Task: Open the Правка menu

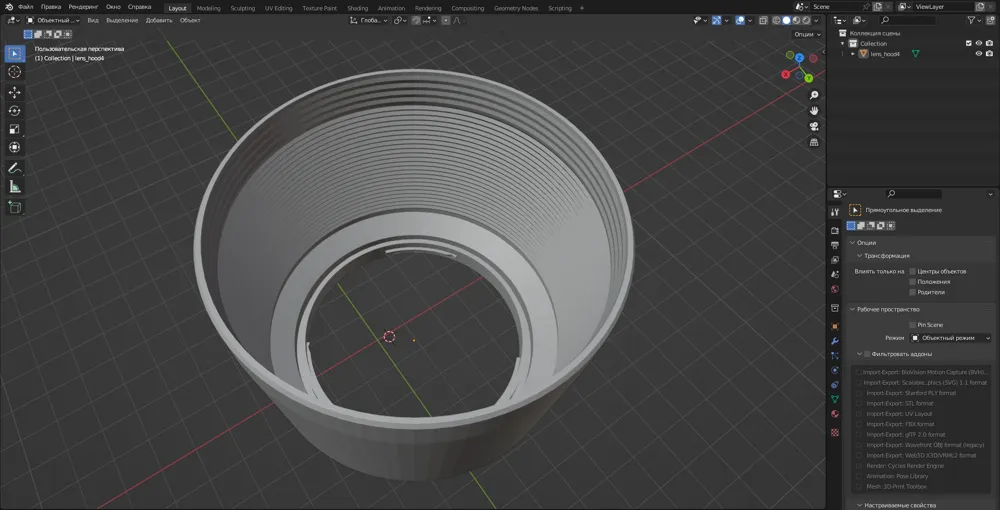Action: (50, 7)
